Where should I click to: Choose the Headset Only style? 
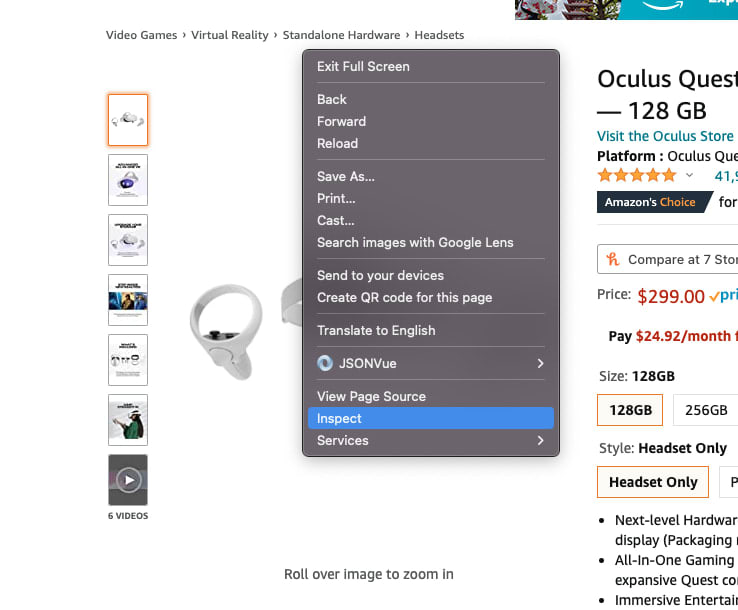(x=653, y=482)
